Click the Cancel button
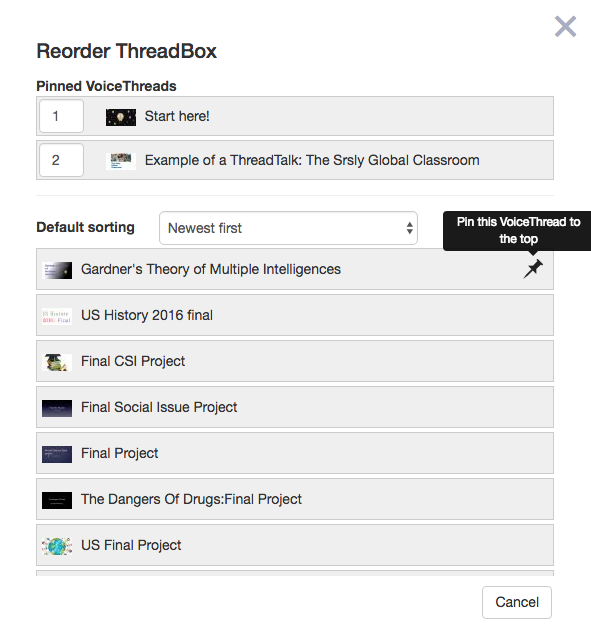 [x=517, y=602]
